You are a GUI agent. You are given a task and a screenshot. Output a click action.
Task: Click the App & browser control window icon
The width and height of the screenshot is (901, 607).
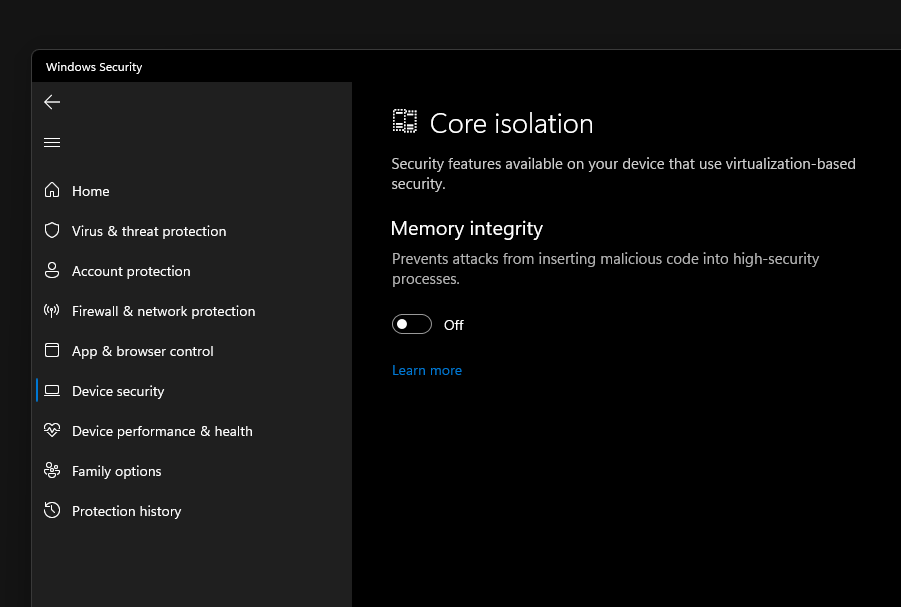click(52, 351)
